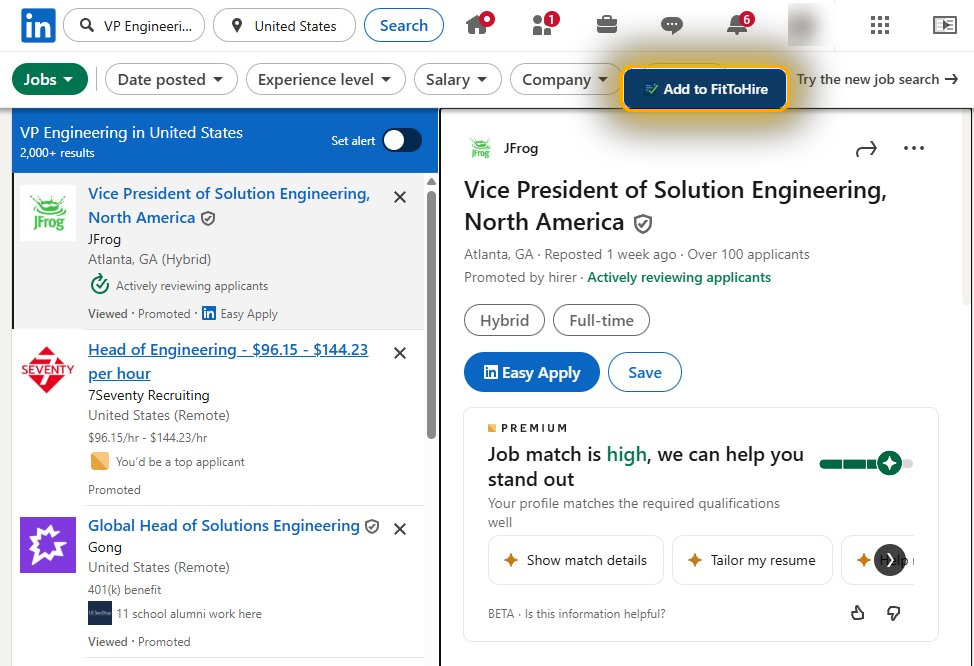Click the Easy Apply button
974x666 pixels.
coord(532,372)
